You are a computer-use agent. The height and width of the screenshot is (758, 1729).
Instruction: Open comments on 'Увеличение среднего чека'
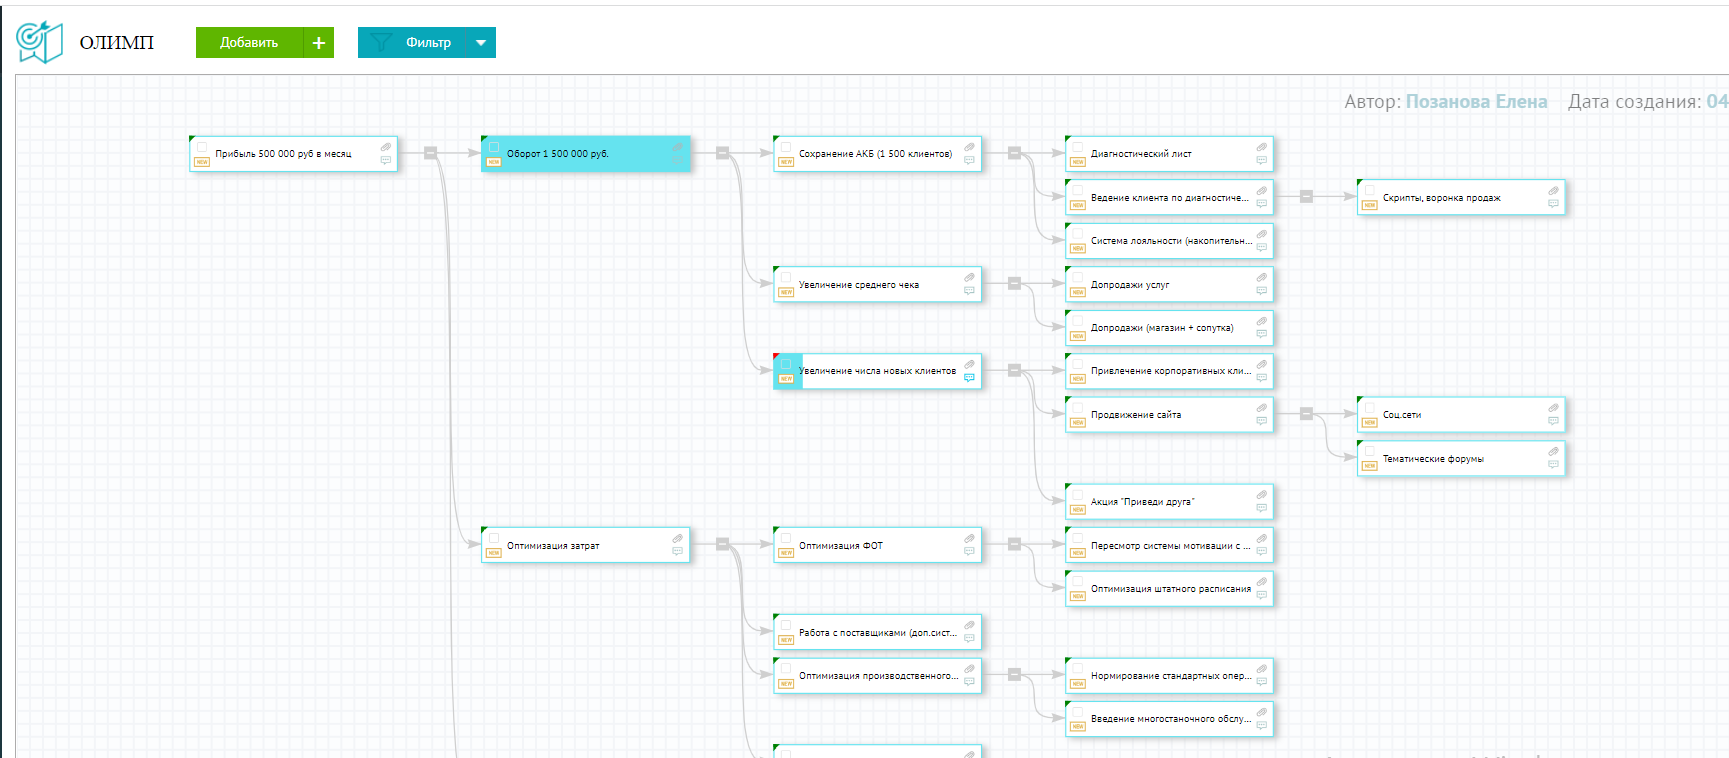(970, 292)
